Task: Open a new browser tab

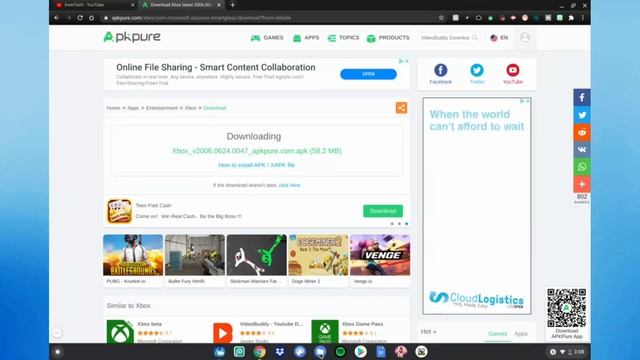Action: (233, 5)
